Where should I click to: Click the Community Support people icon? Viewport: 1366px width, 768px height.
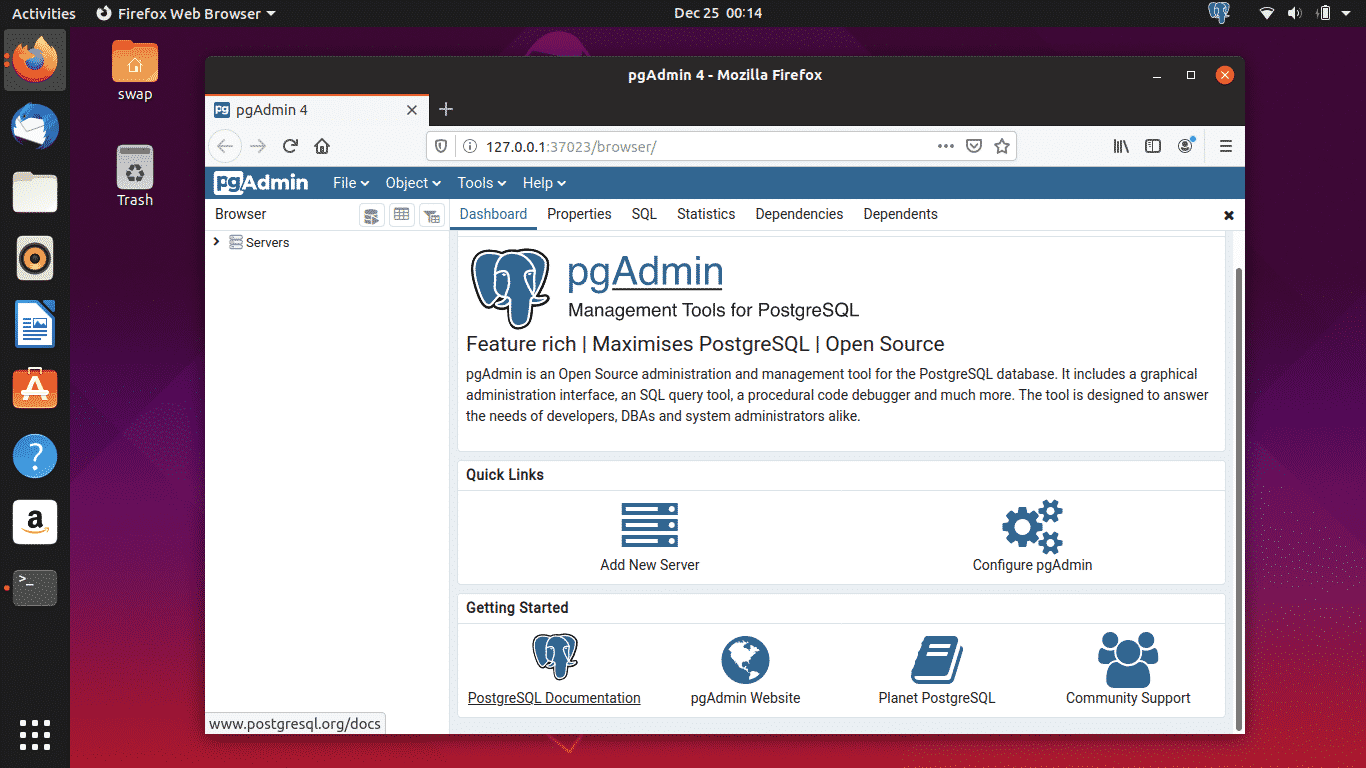tap(1127, 660)
